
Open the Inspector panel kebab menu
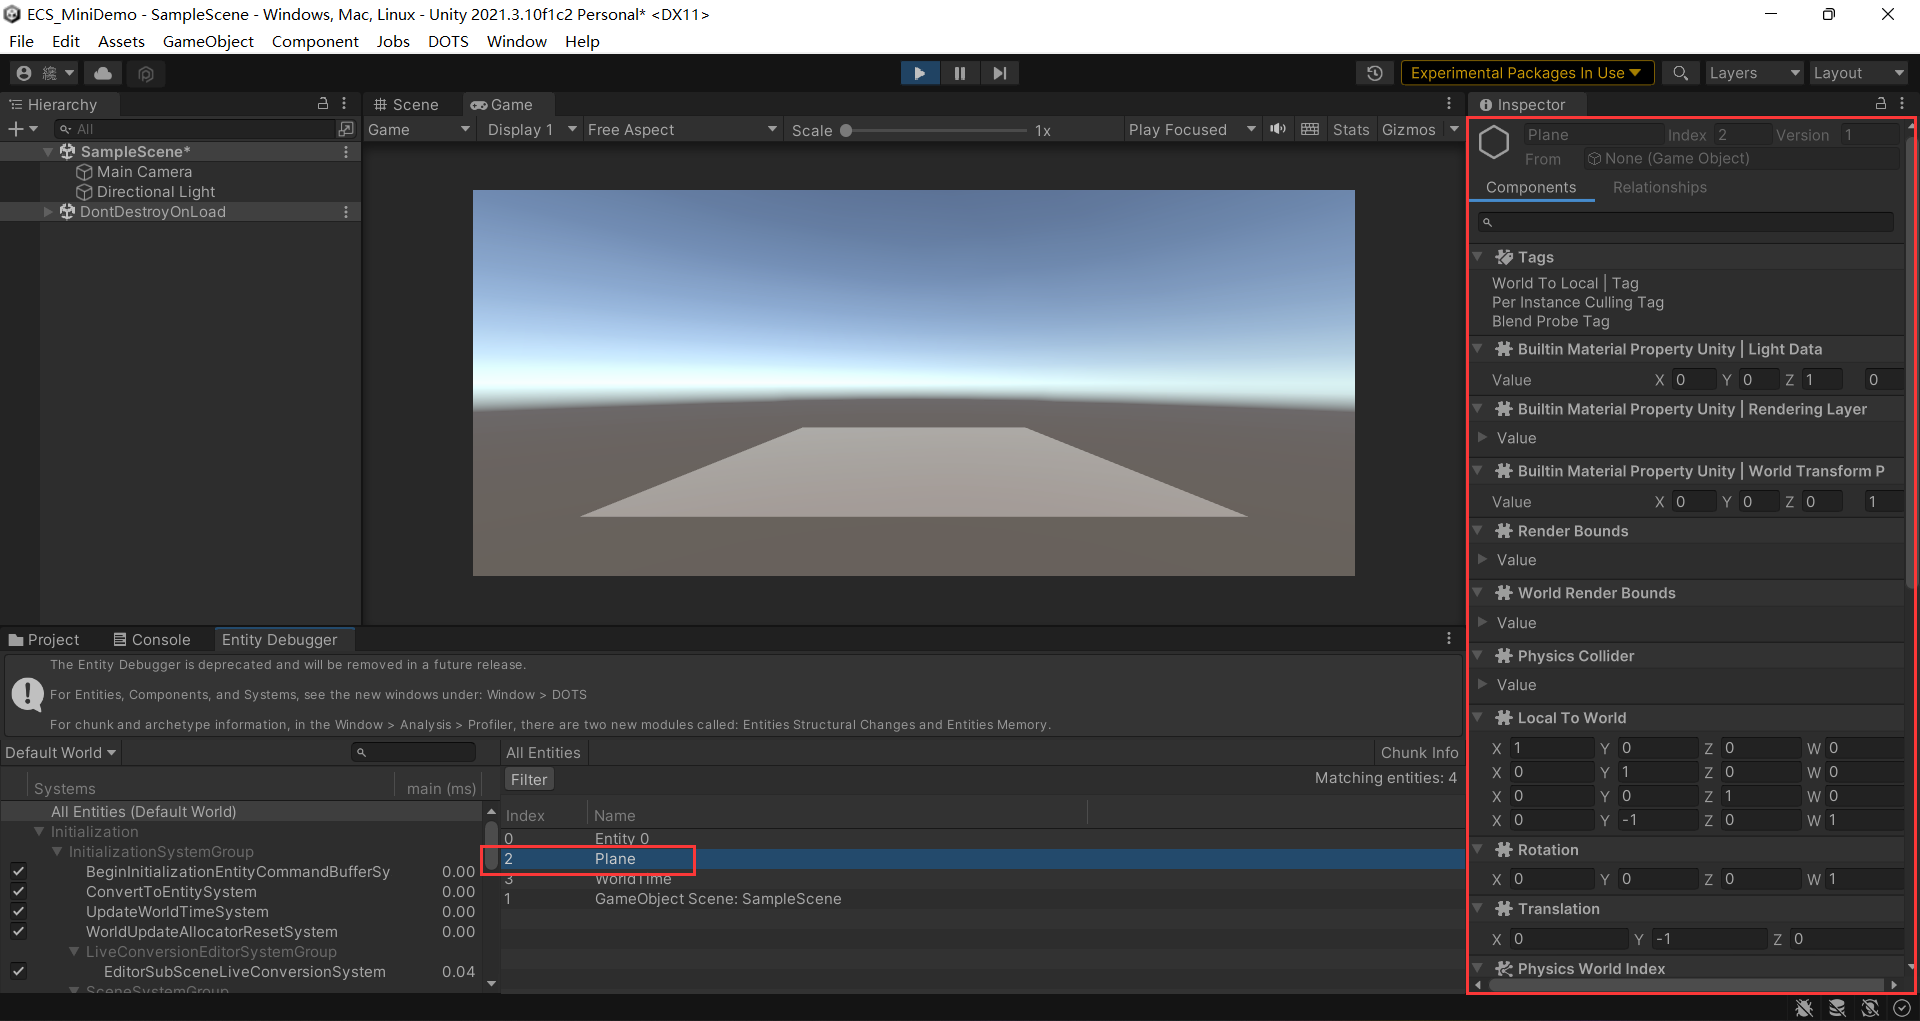click(1902, 104)
